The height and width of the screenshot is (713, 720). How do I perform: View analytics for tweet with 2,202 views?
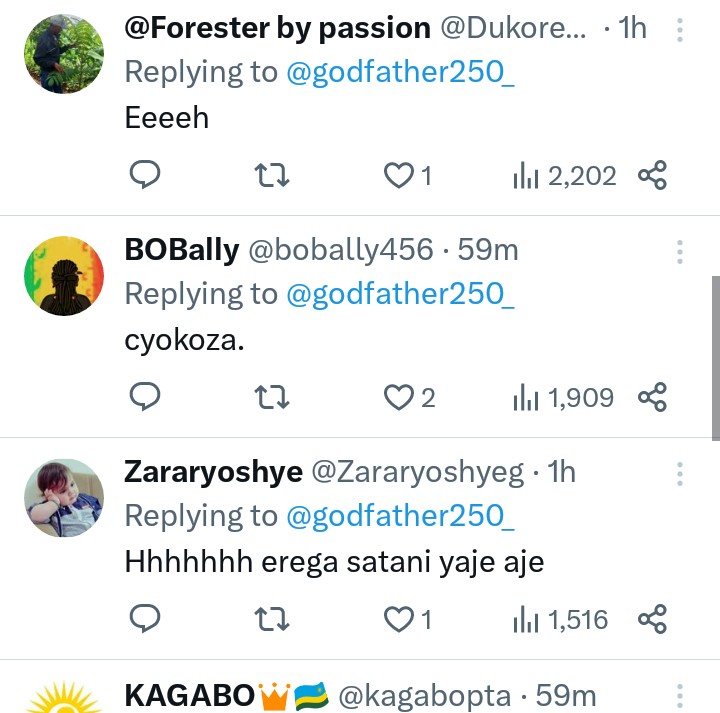coord(564,177)
